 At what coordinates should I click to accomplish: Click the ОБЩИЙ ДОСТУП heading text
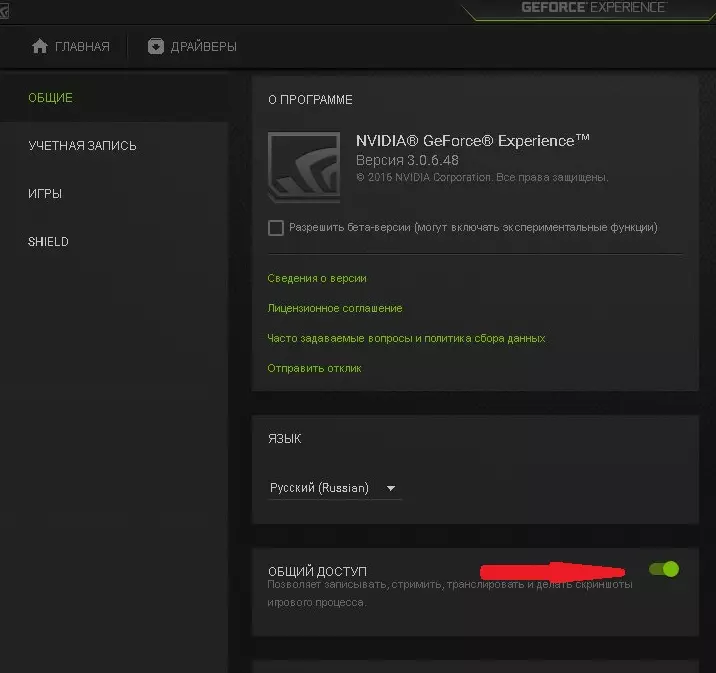tap(317, 571)
